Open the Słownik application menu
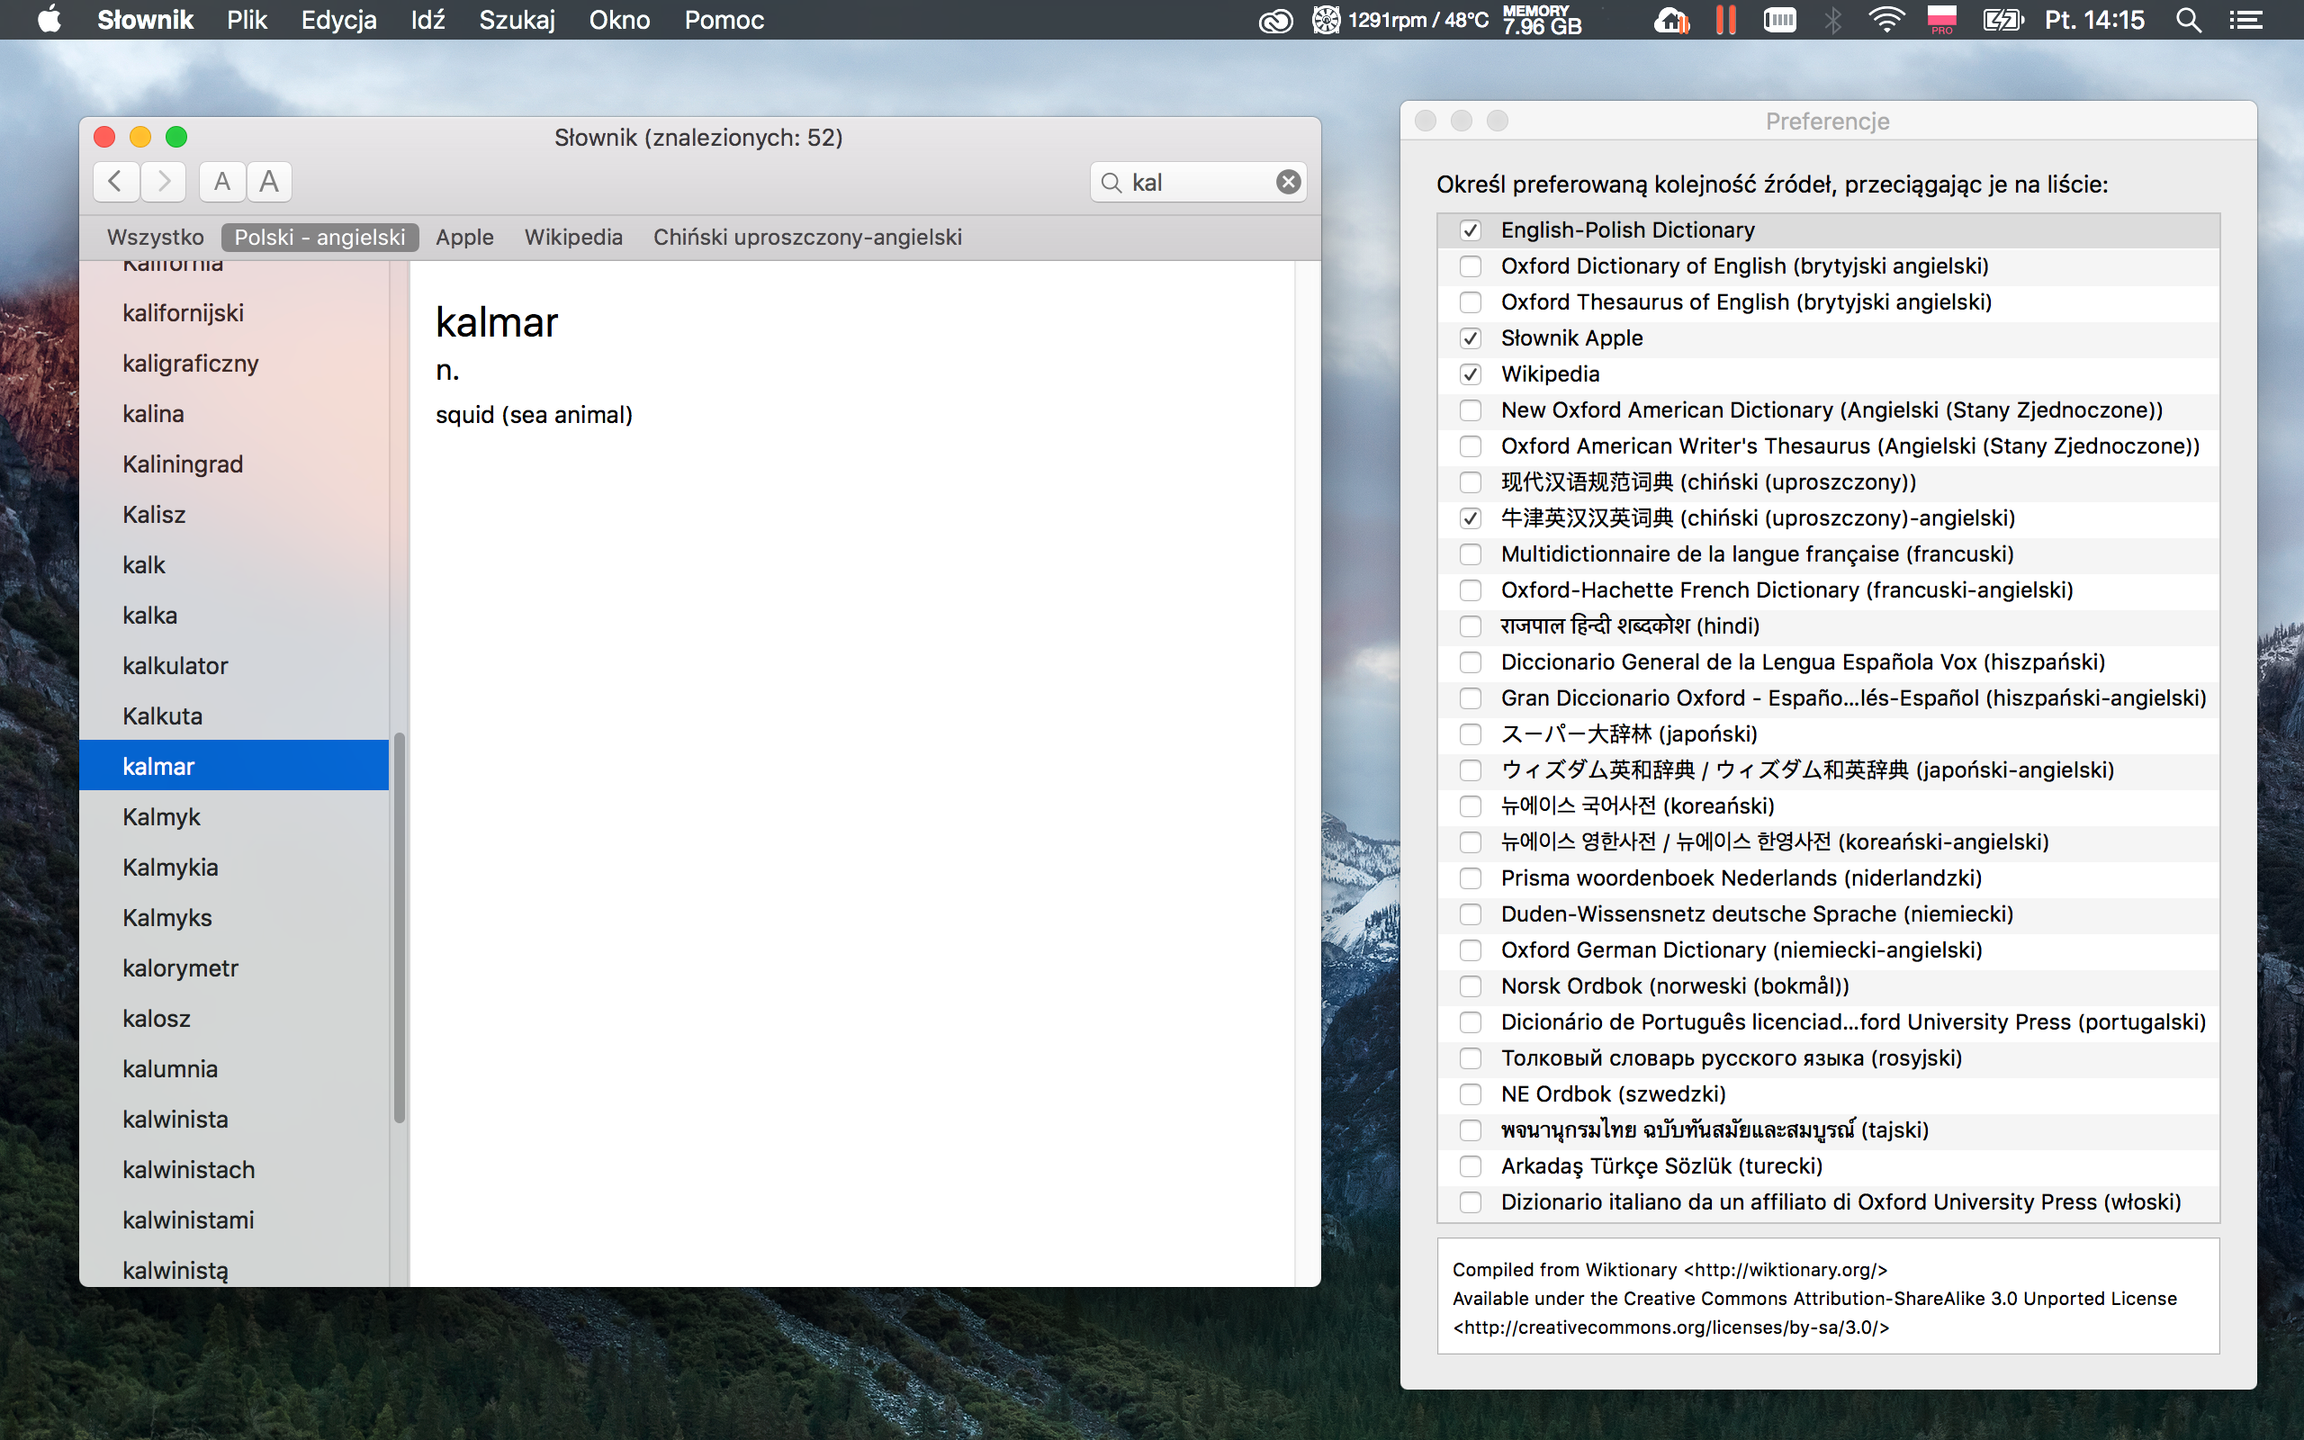2304x1440 pixels. (145, 20)
